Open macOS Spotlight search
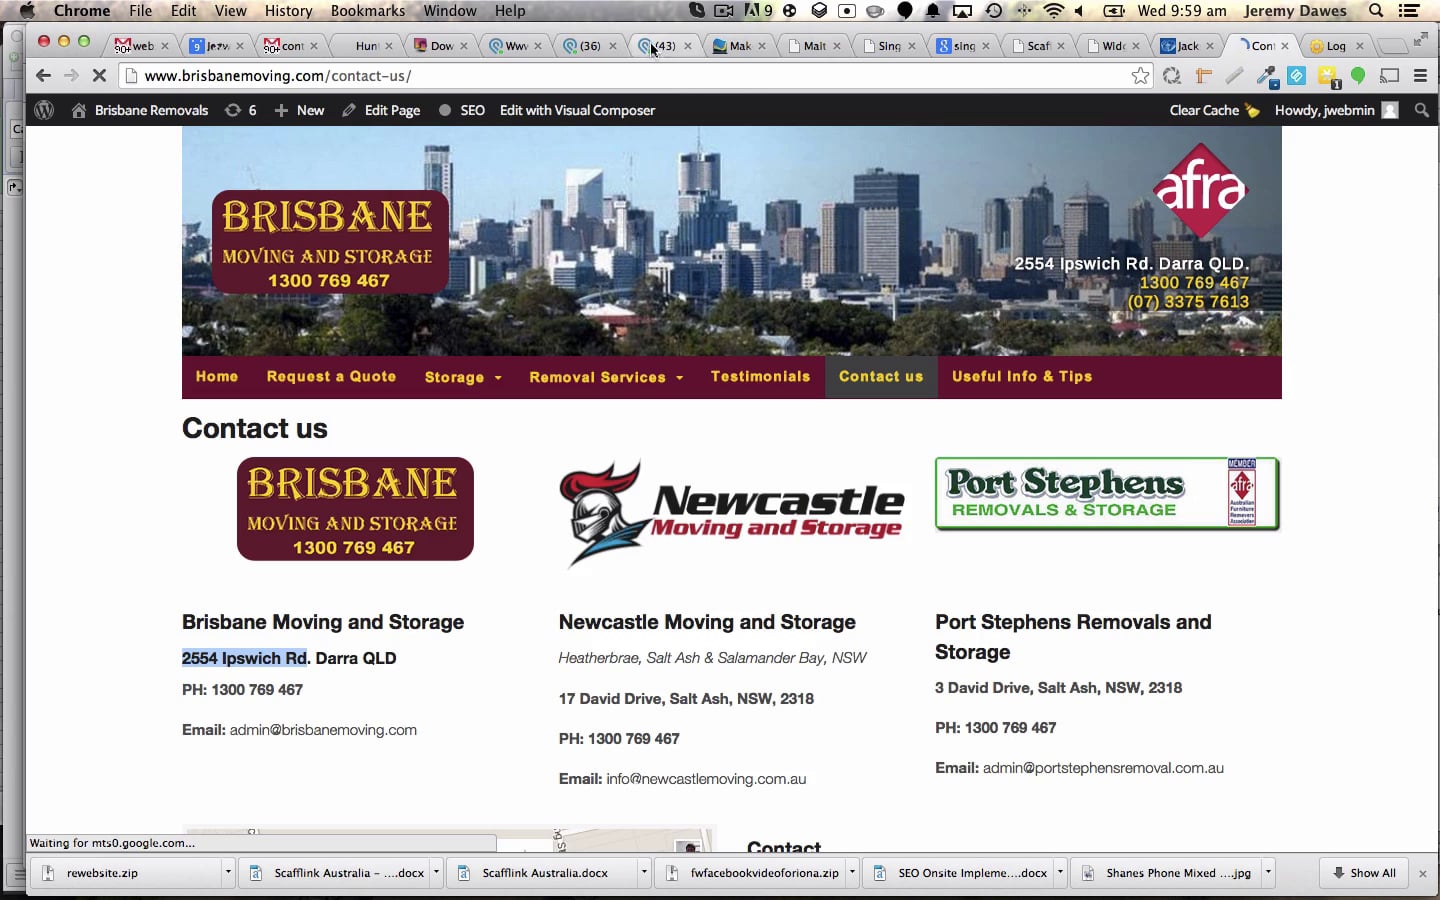The image size is (1440, 900). pos(1376,11)
